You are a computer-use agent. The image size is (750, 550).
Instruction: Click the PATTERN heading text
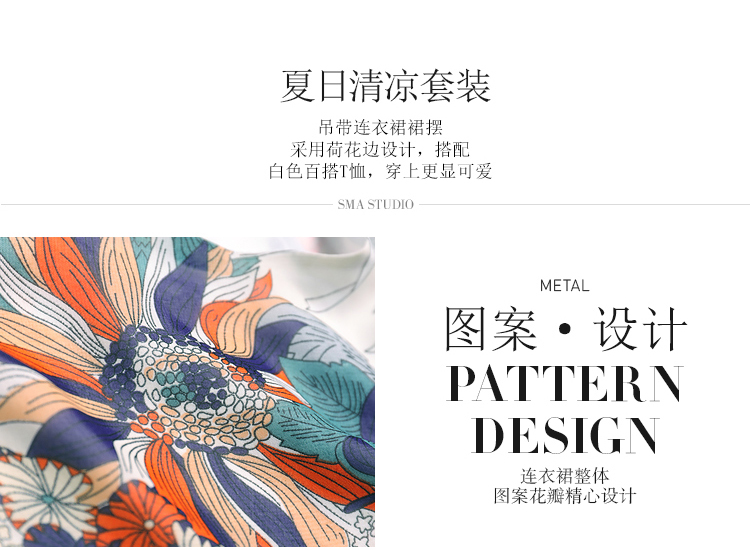565,384
